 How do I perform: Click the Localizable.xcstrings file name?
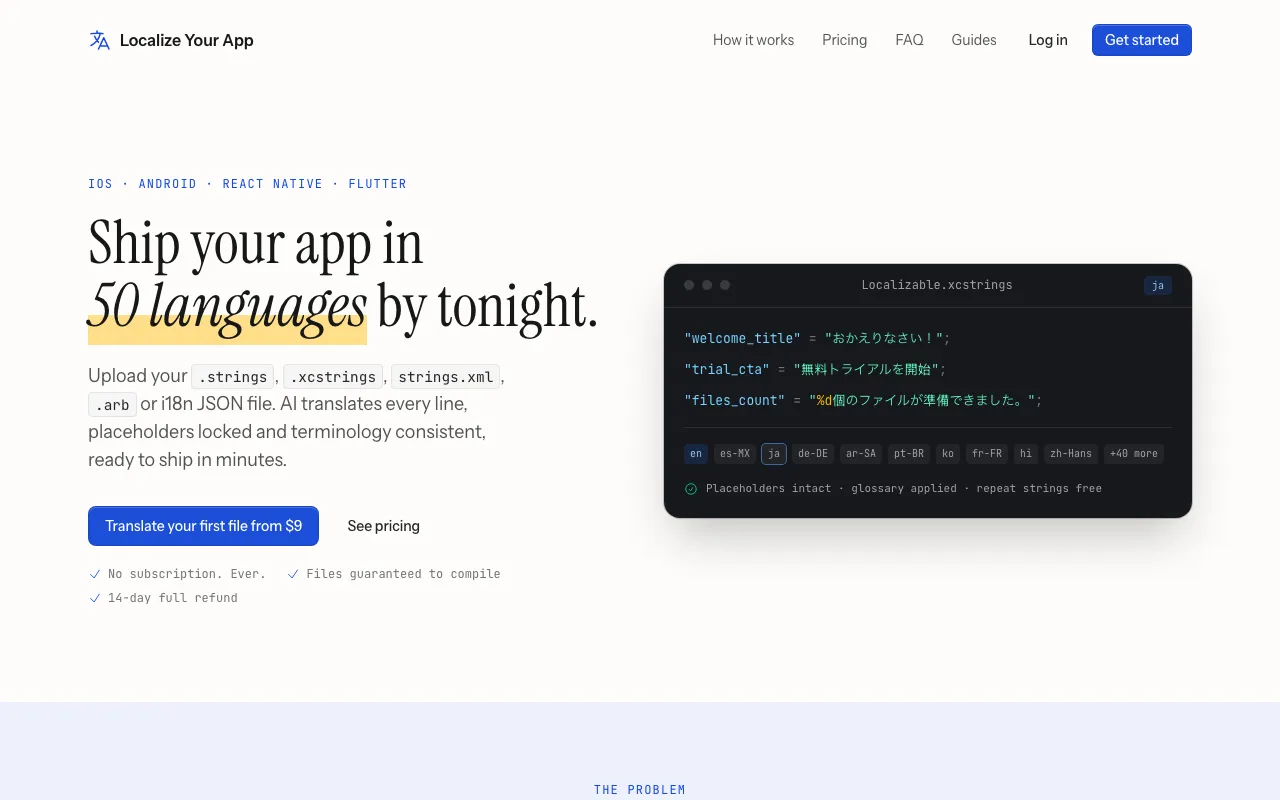(x=937, y=285)
